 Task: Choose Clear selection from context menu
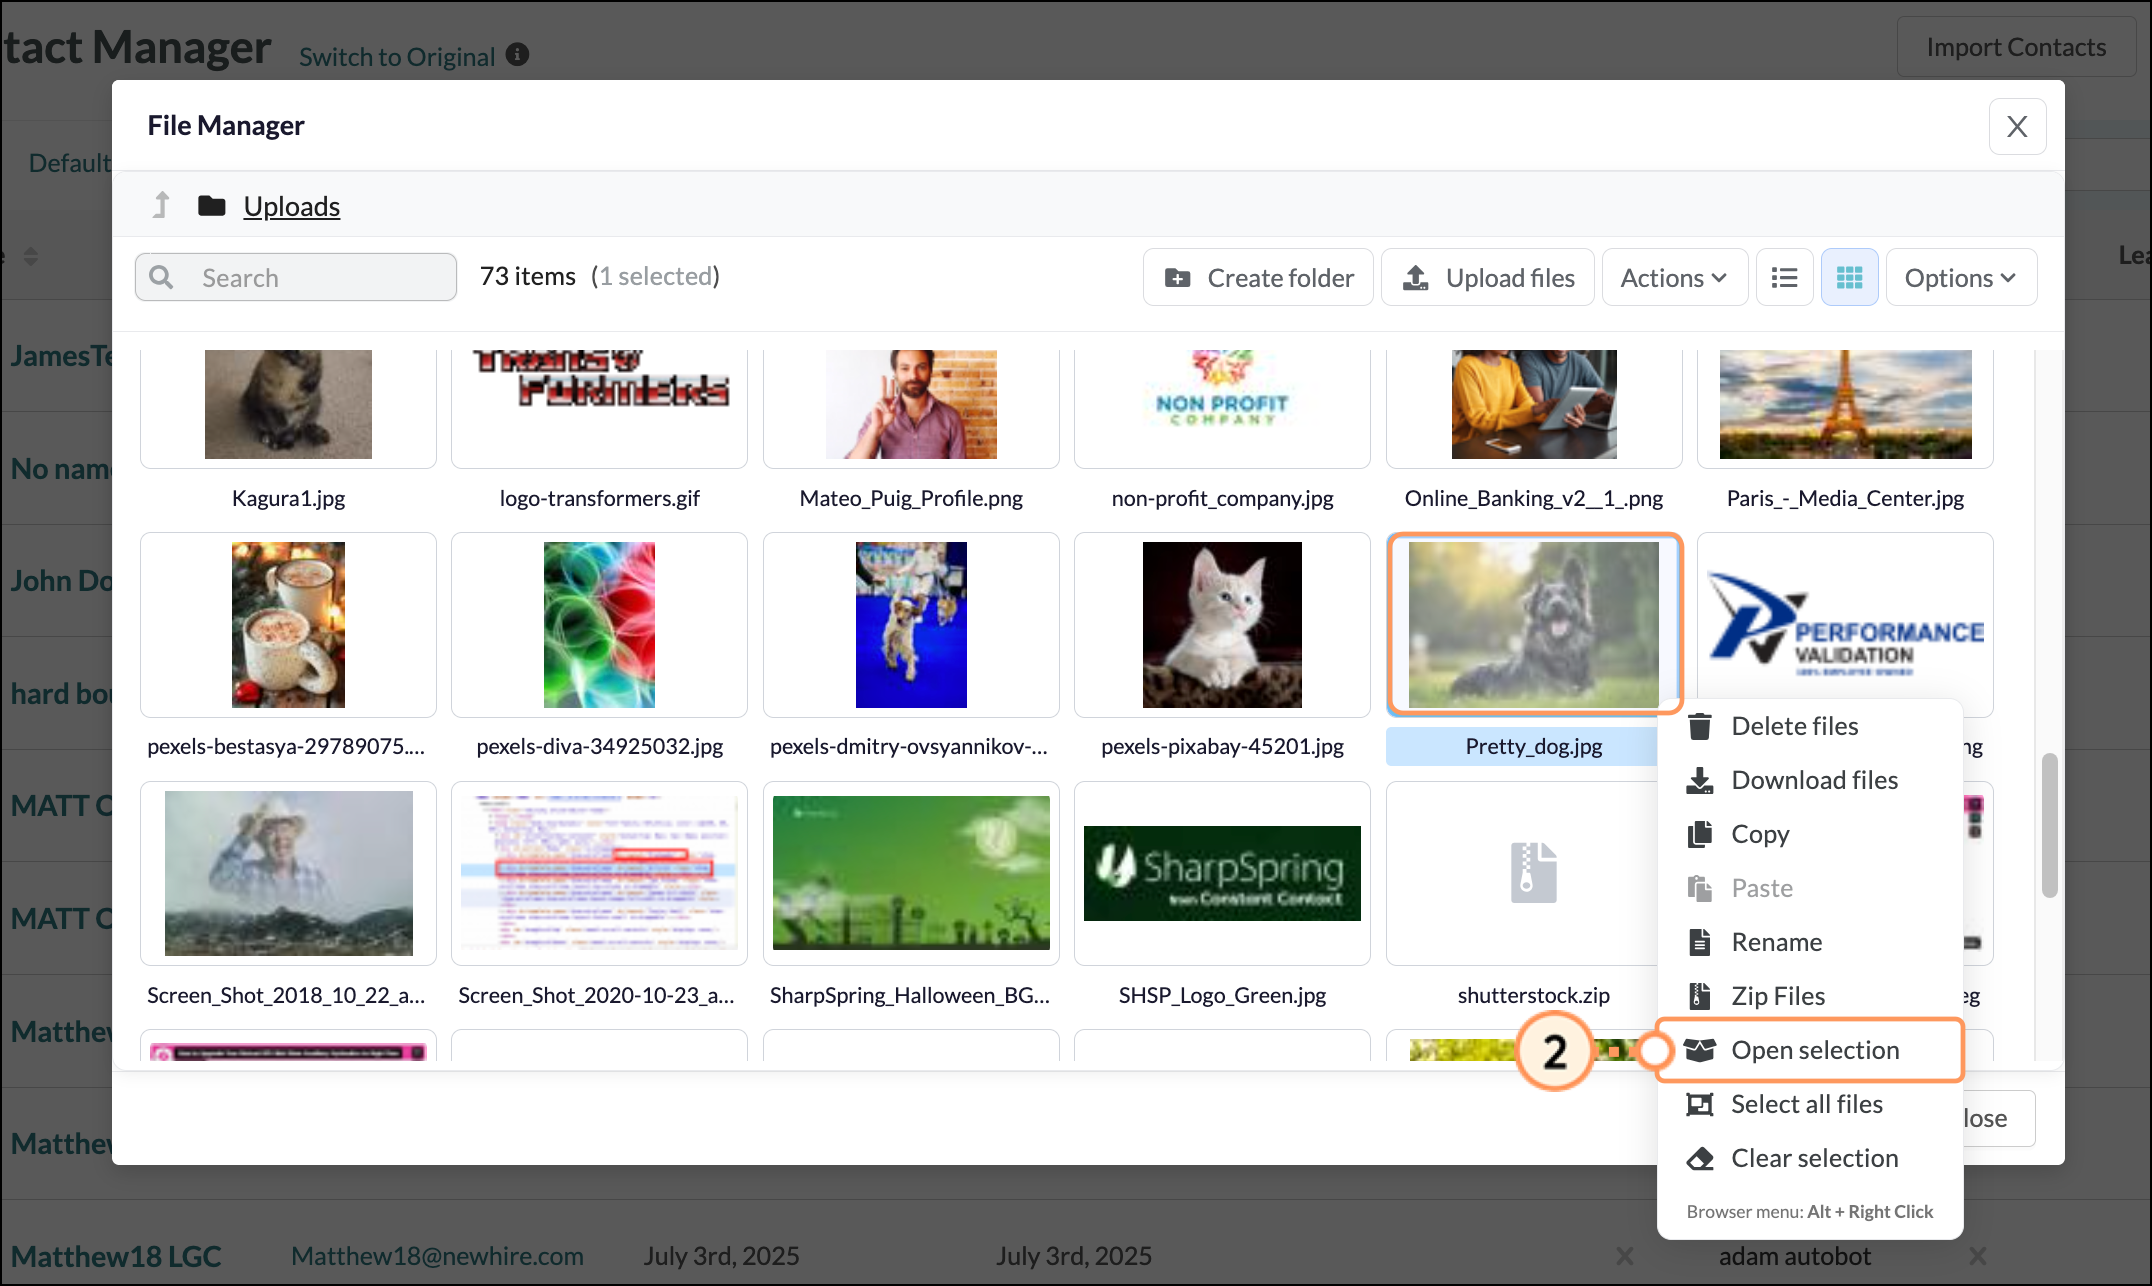point(1810,1158)
